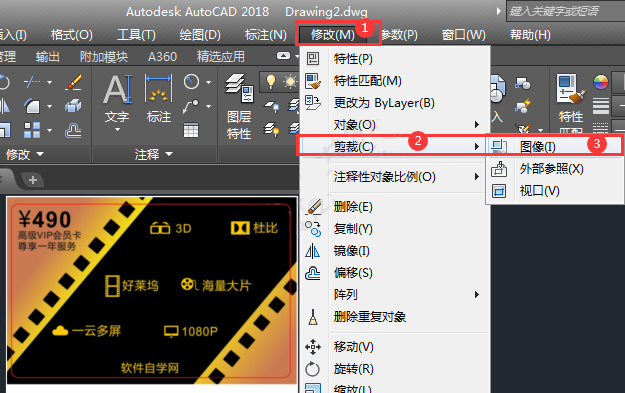Open the 图层特性 layer properties tool
625x393 pixels.
click(x=239, y=106)
